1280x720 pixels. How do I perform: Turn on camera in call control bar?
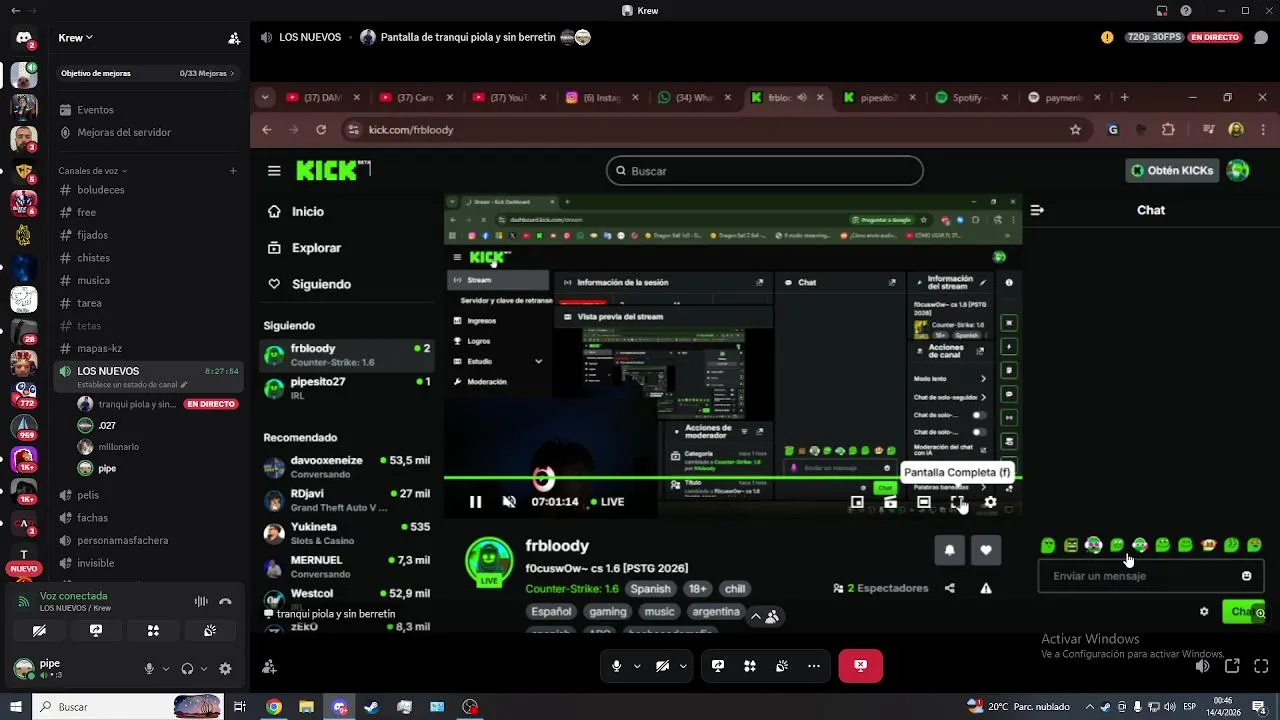(662, 666)
